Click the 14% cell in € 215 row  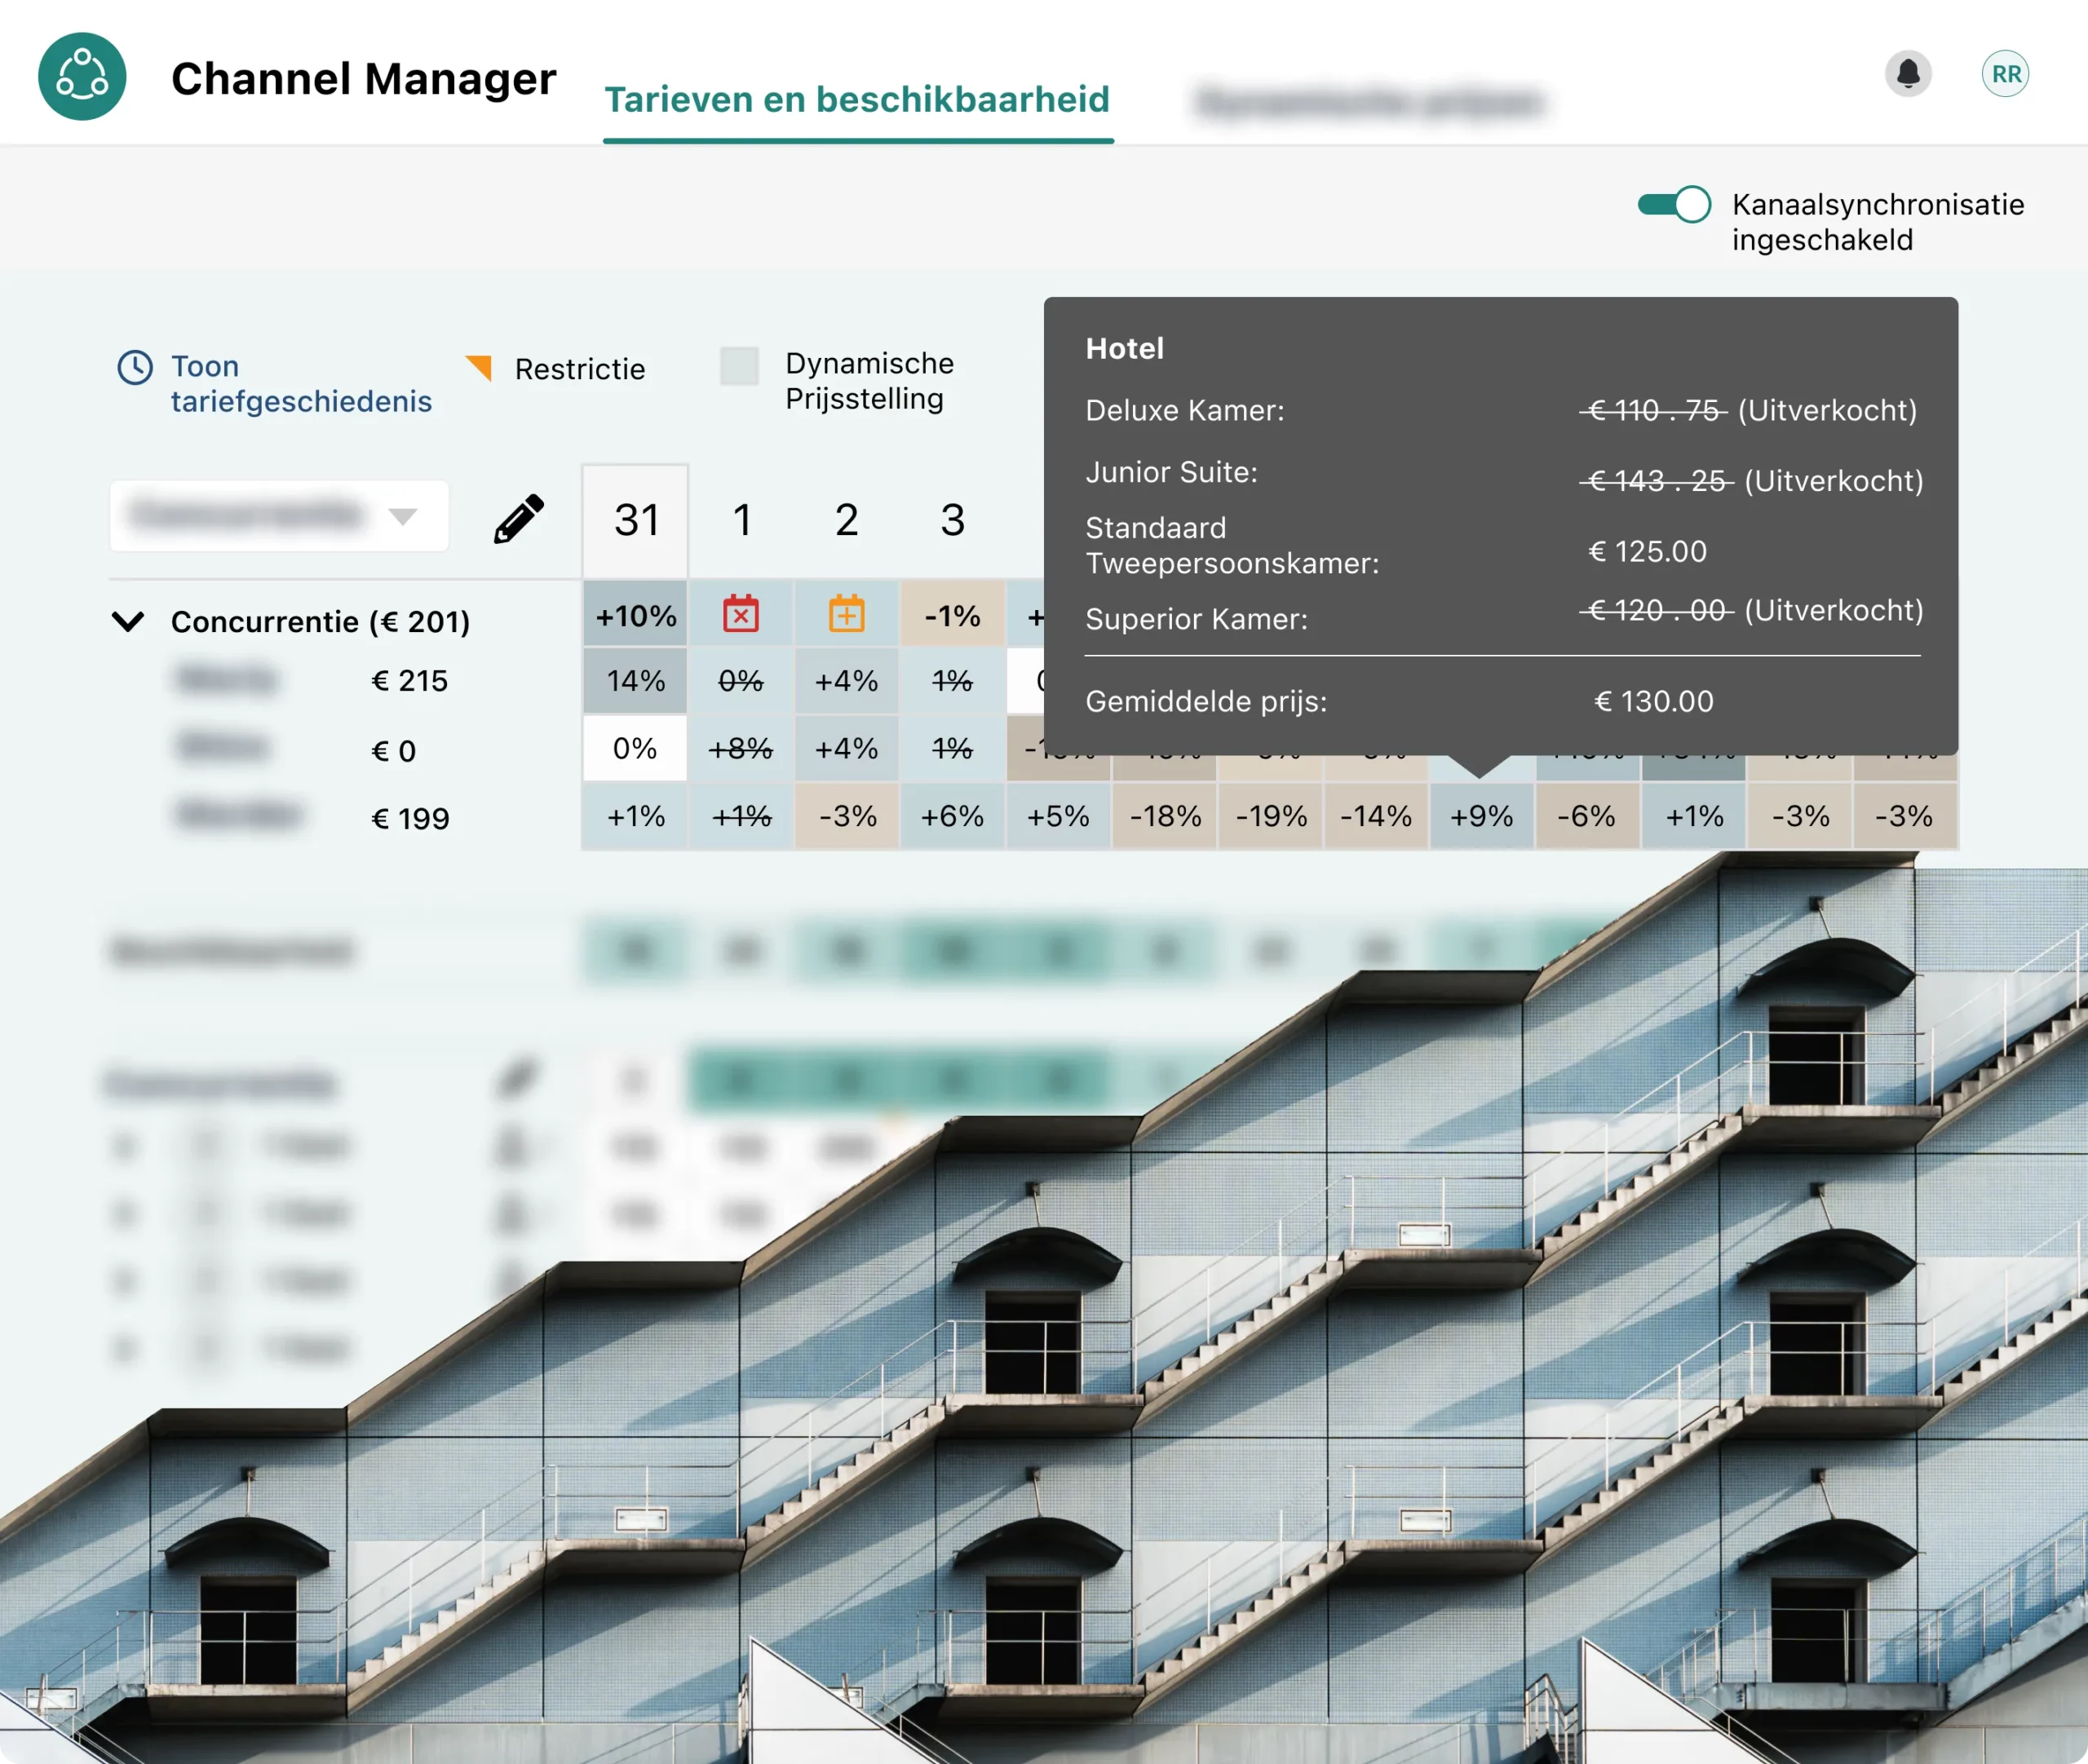click(636, 681)
